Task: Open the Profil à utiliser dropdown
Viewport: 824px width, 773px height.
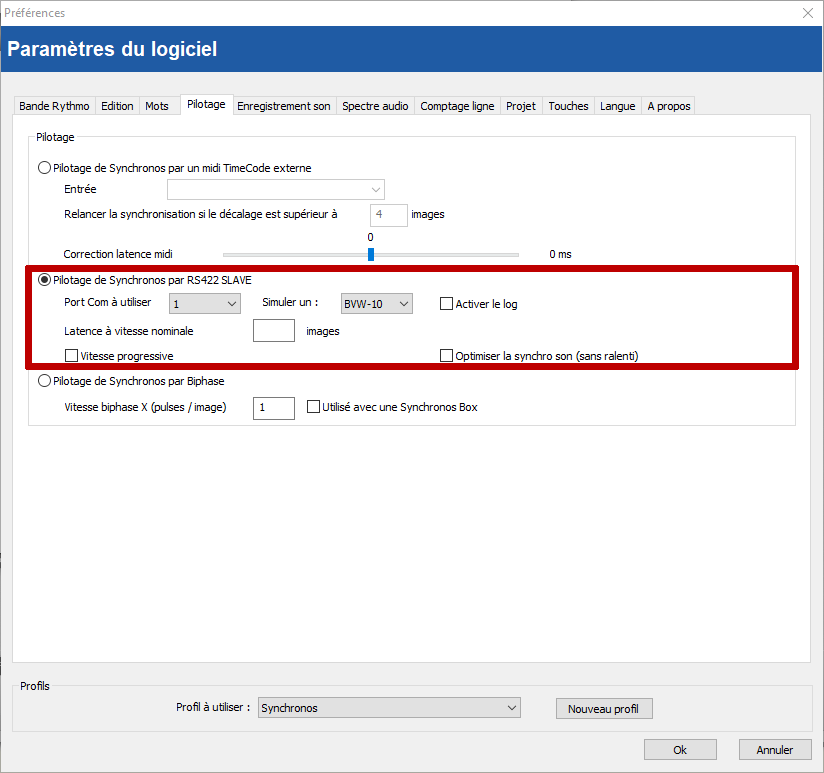Action: (389, 708)
